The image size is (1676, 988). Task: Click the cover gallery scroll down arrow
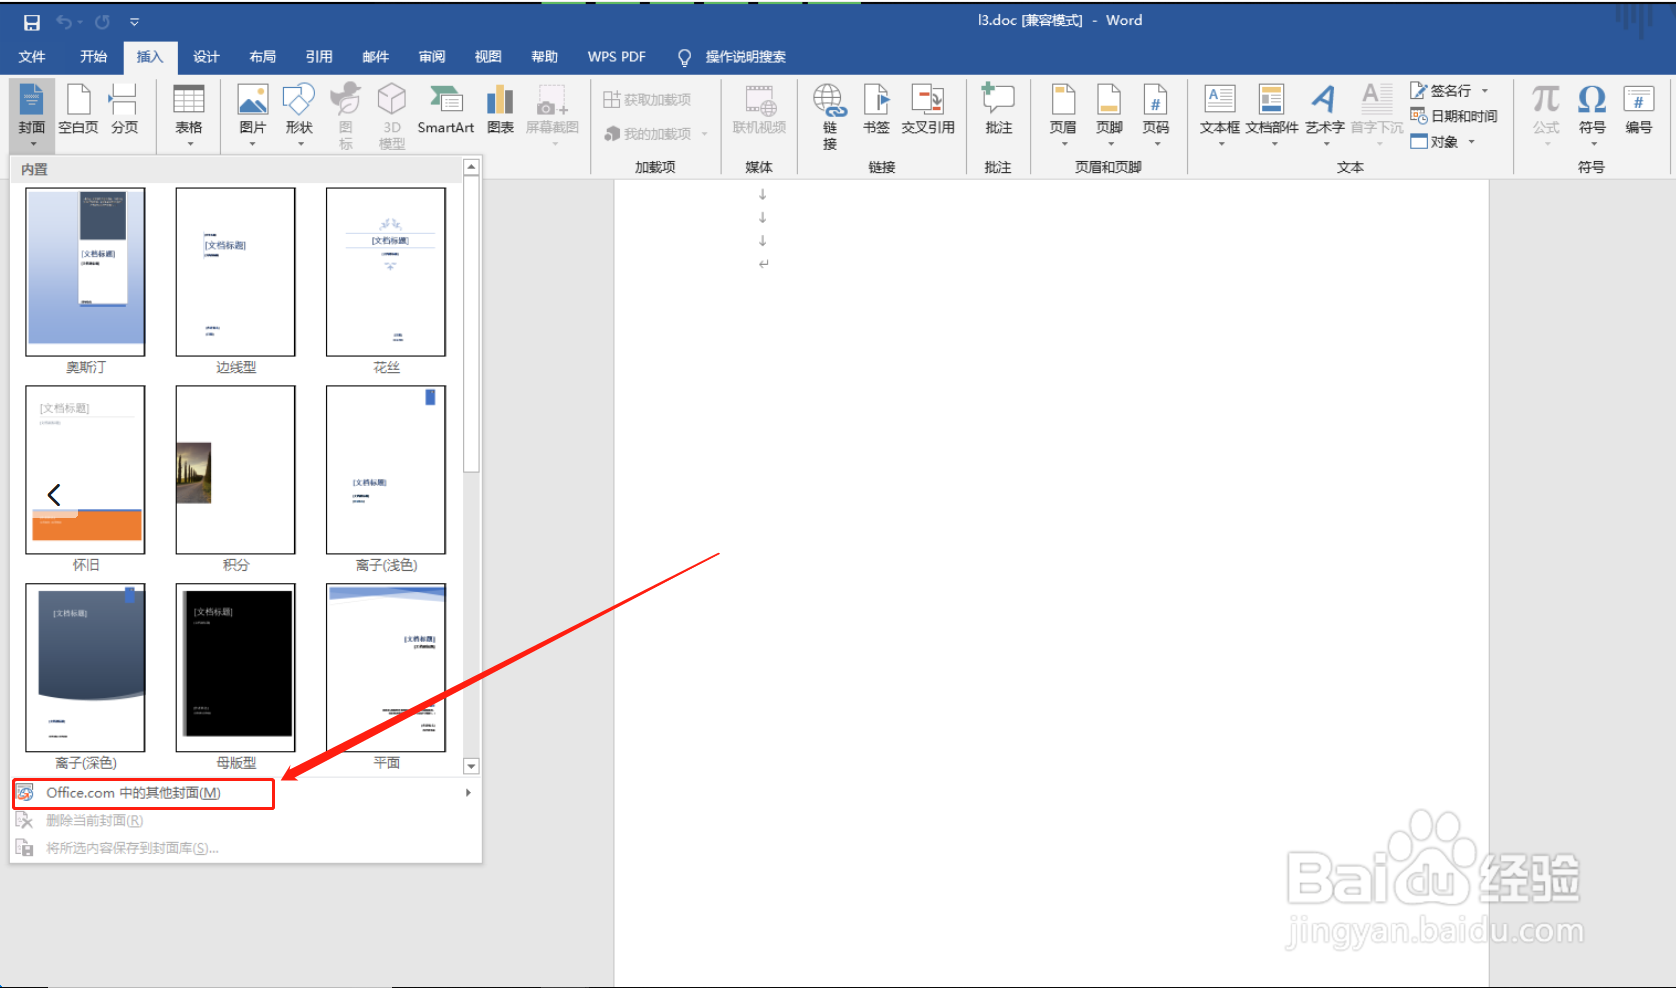tap(471, 766)
